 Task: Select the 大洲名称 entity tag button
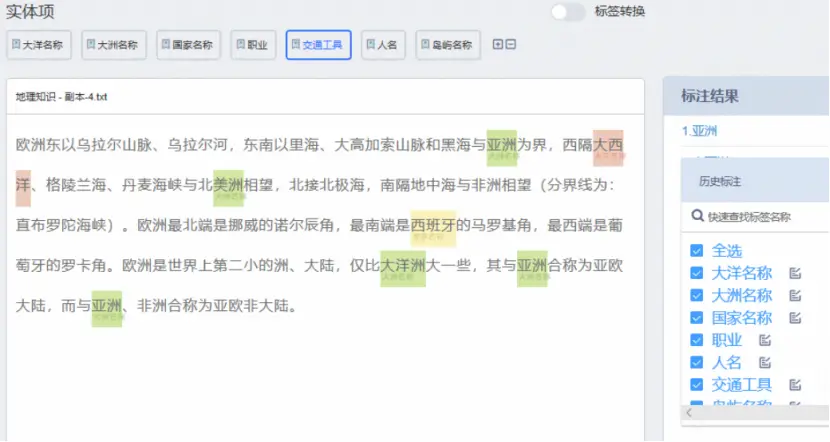114,45
